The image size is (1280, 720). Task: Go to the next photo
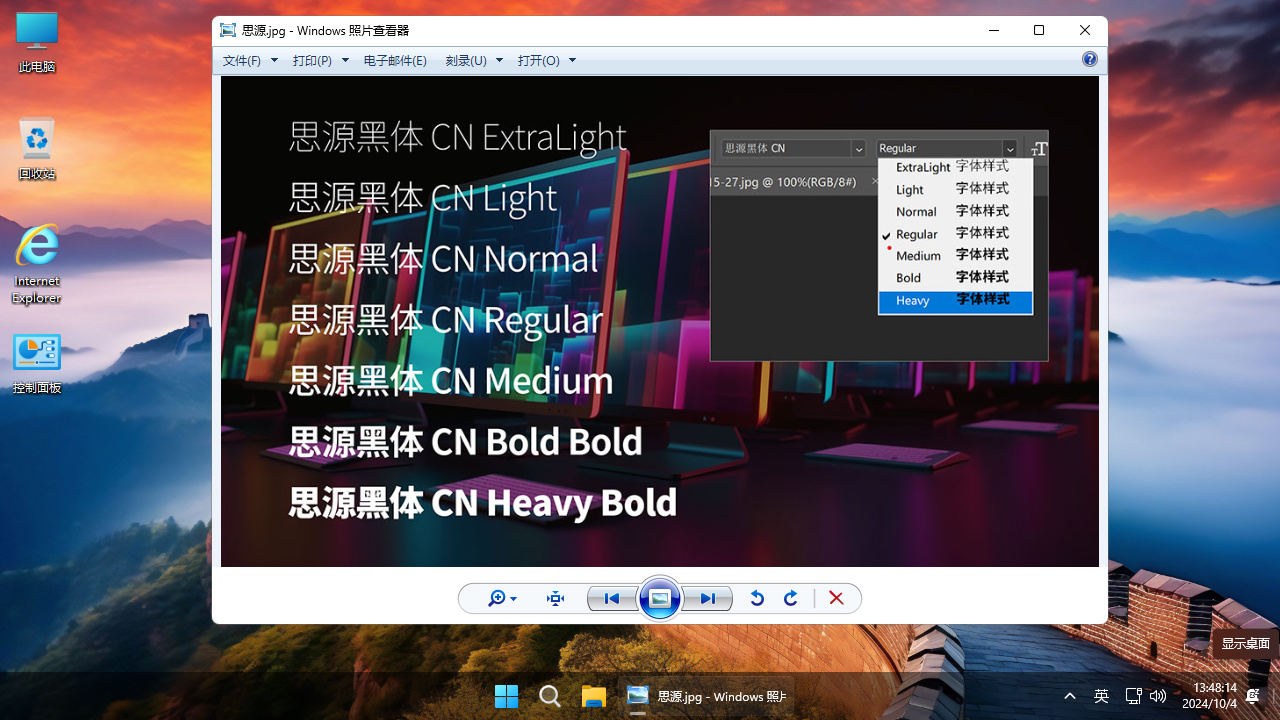[x=708, y=598]
